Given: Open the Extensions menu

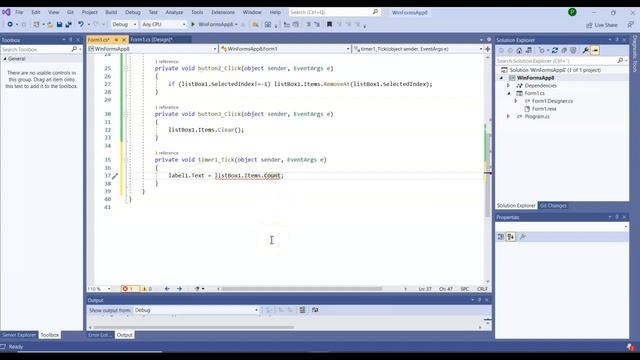Looking at the screenshot, I should click(x=223, y=12).
